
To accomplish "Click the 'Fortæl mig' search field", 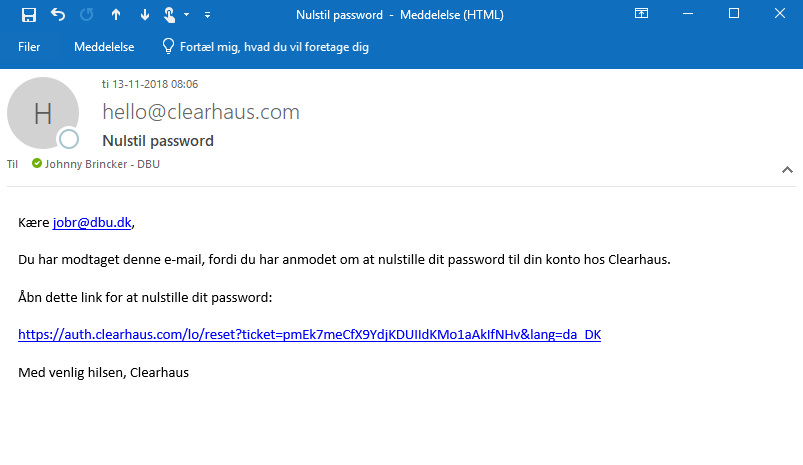I will point(274,47).
